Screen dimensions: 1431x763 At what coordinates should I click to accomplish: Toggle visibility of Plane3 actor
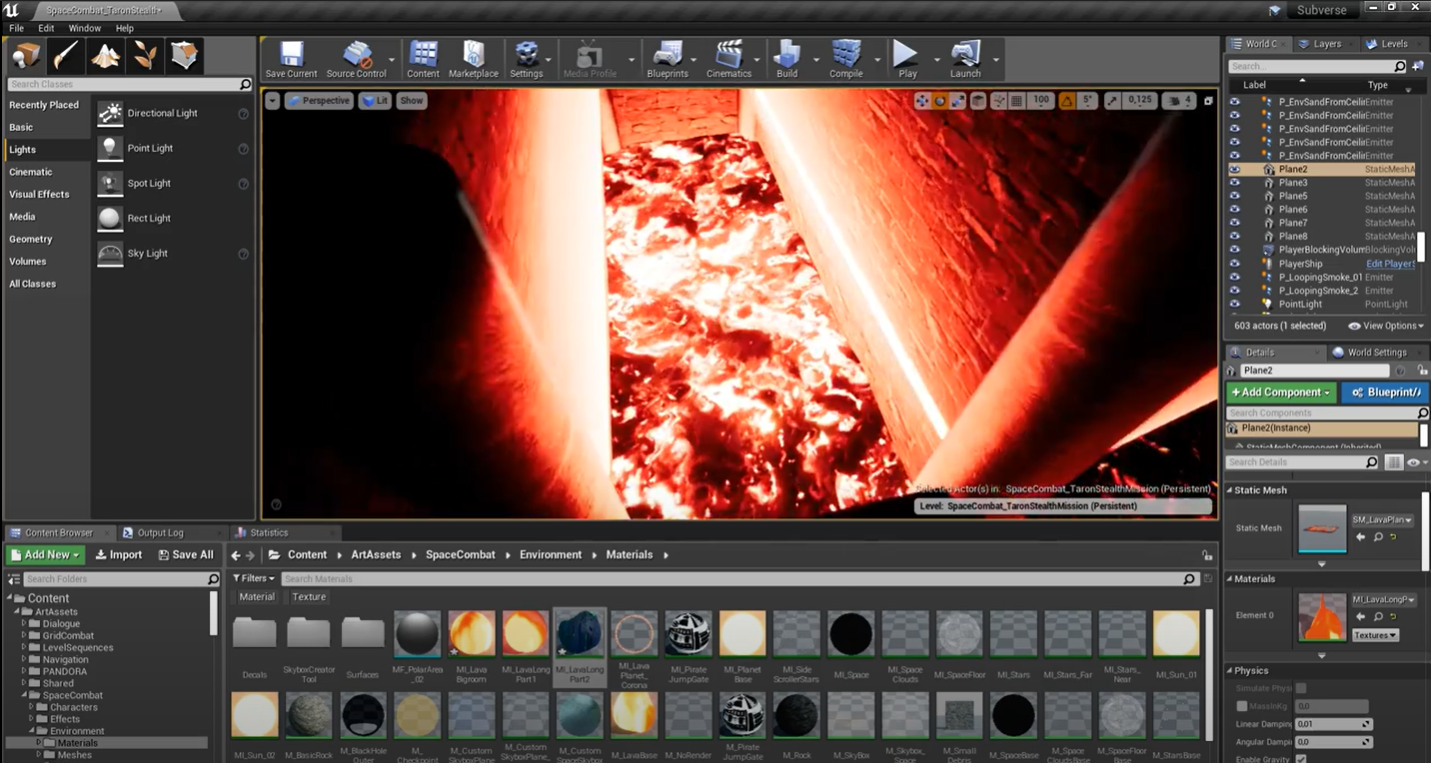pyautogui.click(x=1235, y=183)
